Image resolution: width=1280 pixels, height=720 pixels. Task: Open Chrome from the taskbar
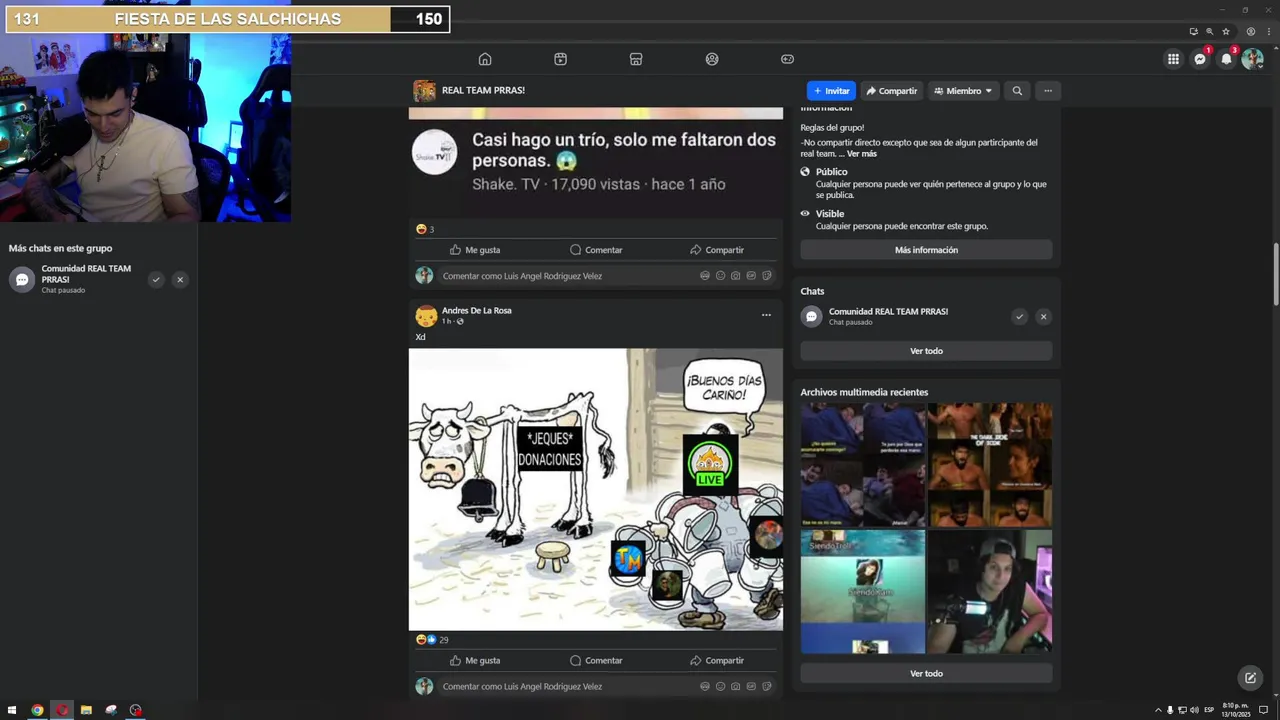37,710
